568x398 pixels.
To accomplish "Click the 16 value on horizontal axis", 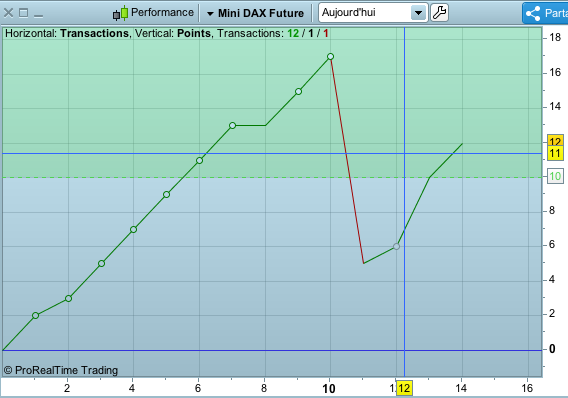I will click(x=527, y=388).
